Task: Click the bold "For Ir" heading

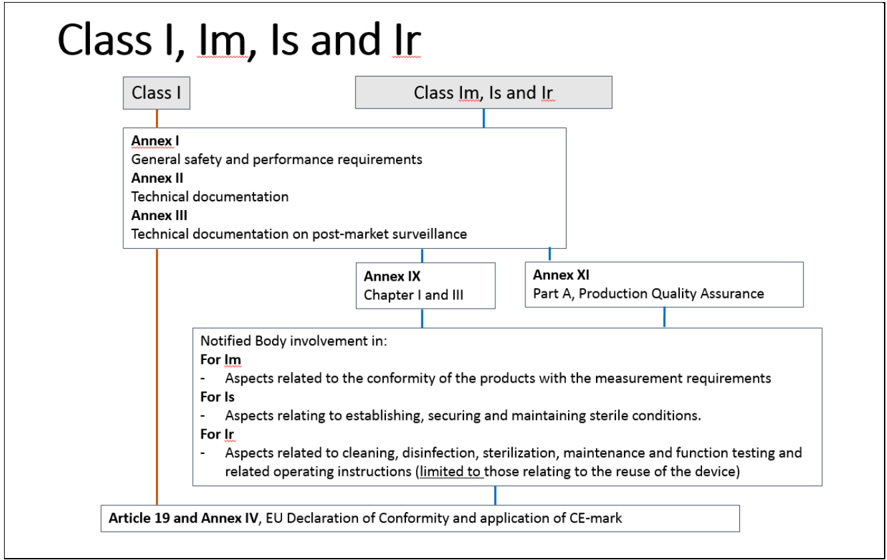Action: 217,434
